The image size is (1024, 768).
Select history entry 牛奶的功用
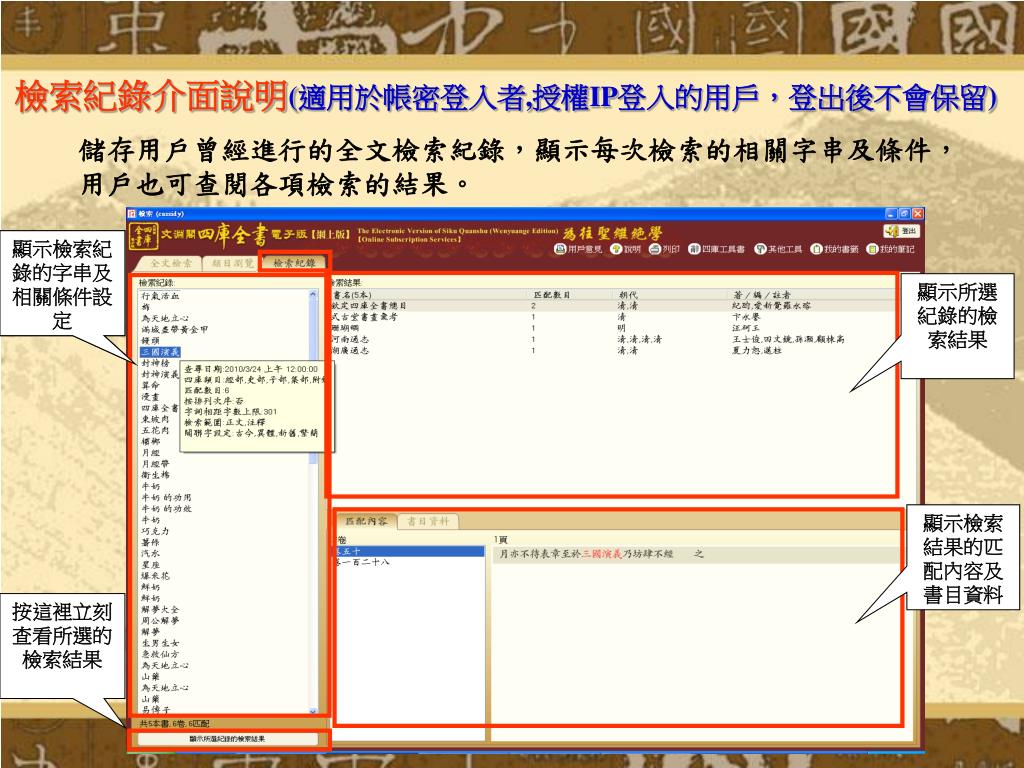[x=167, y=497]
